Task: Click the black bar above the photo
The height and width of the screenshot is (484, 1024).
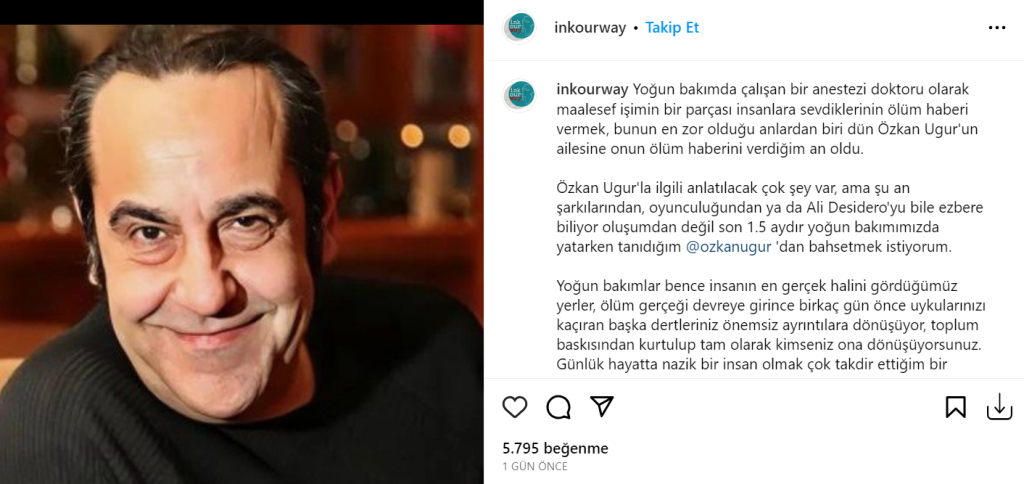Action: (x=242, y=12)
